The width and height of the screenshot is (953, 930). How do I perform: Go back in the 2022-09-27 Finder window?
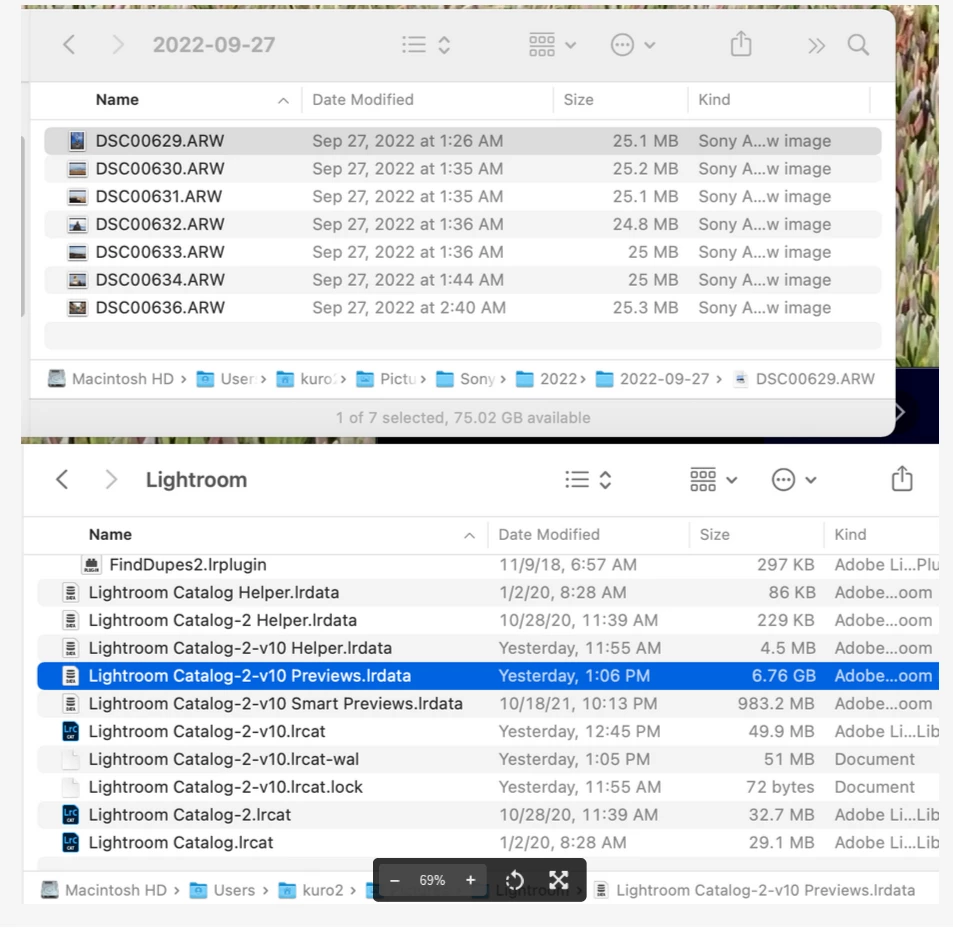[x=69, y=44]
